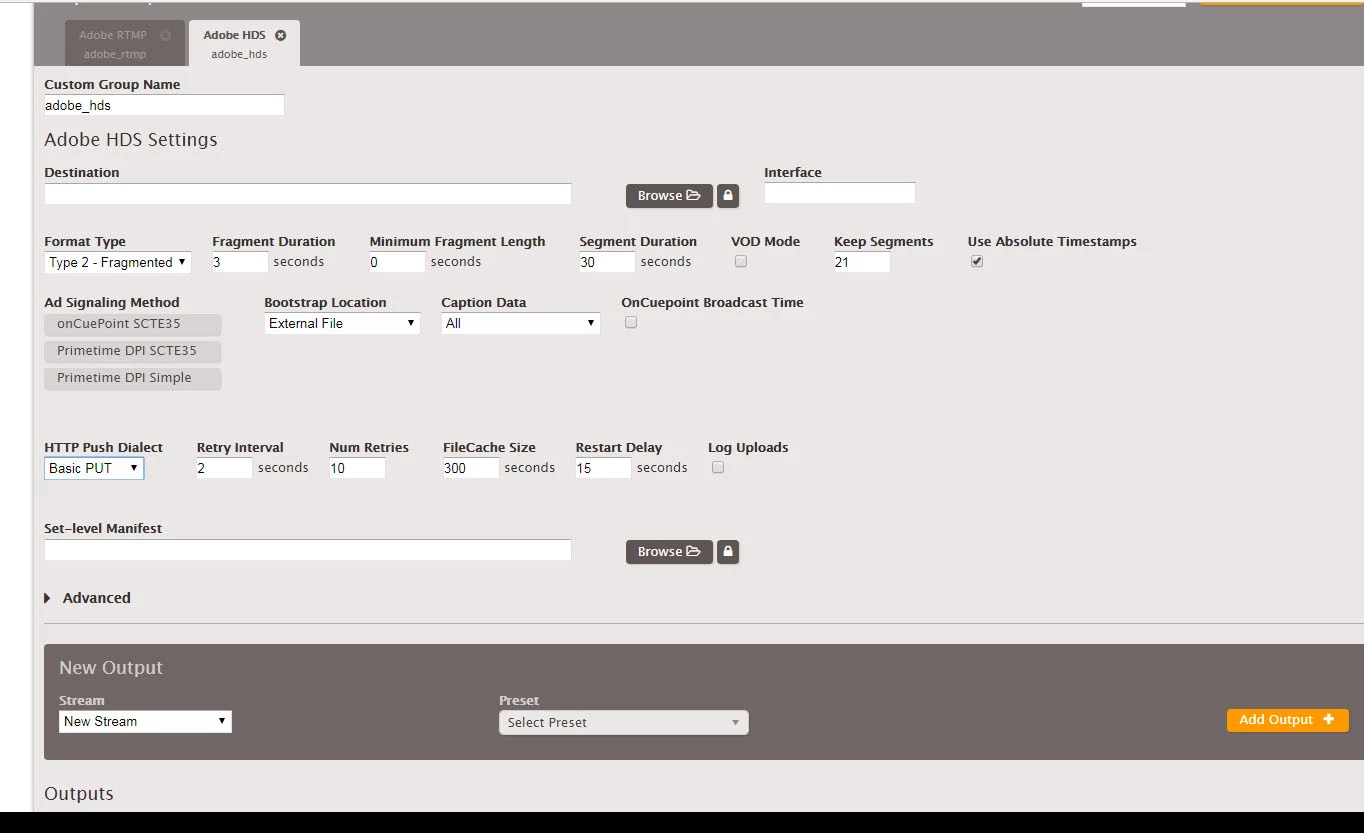Viewport: 1364px width, 833px height.
Task: Open the Stream dropdown under New Output
Action: click(x=145, y=721)
